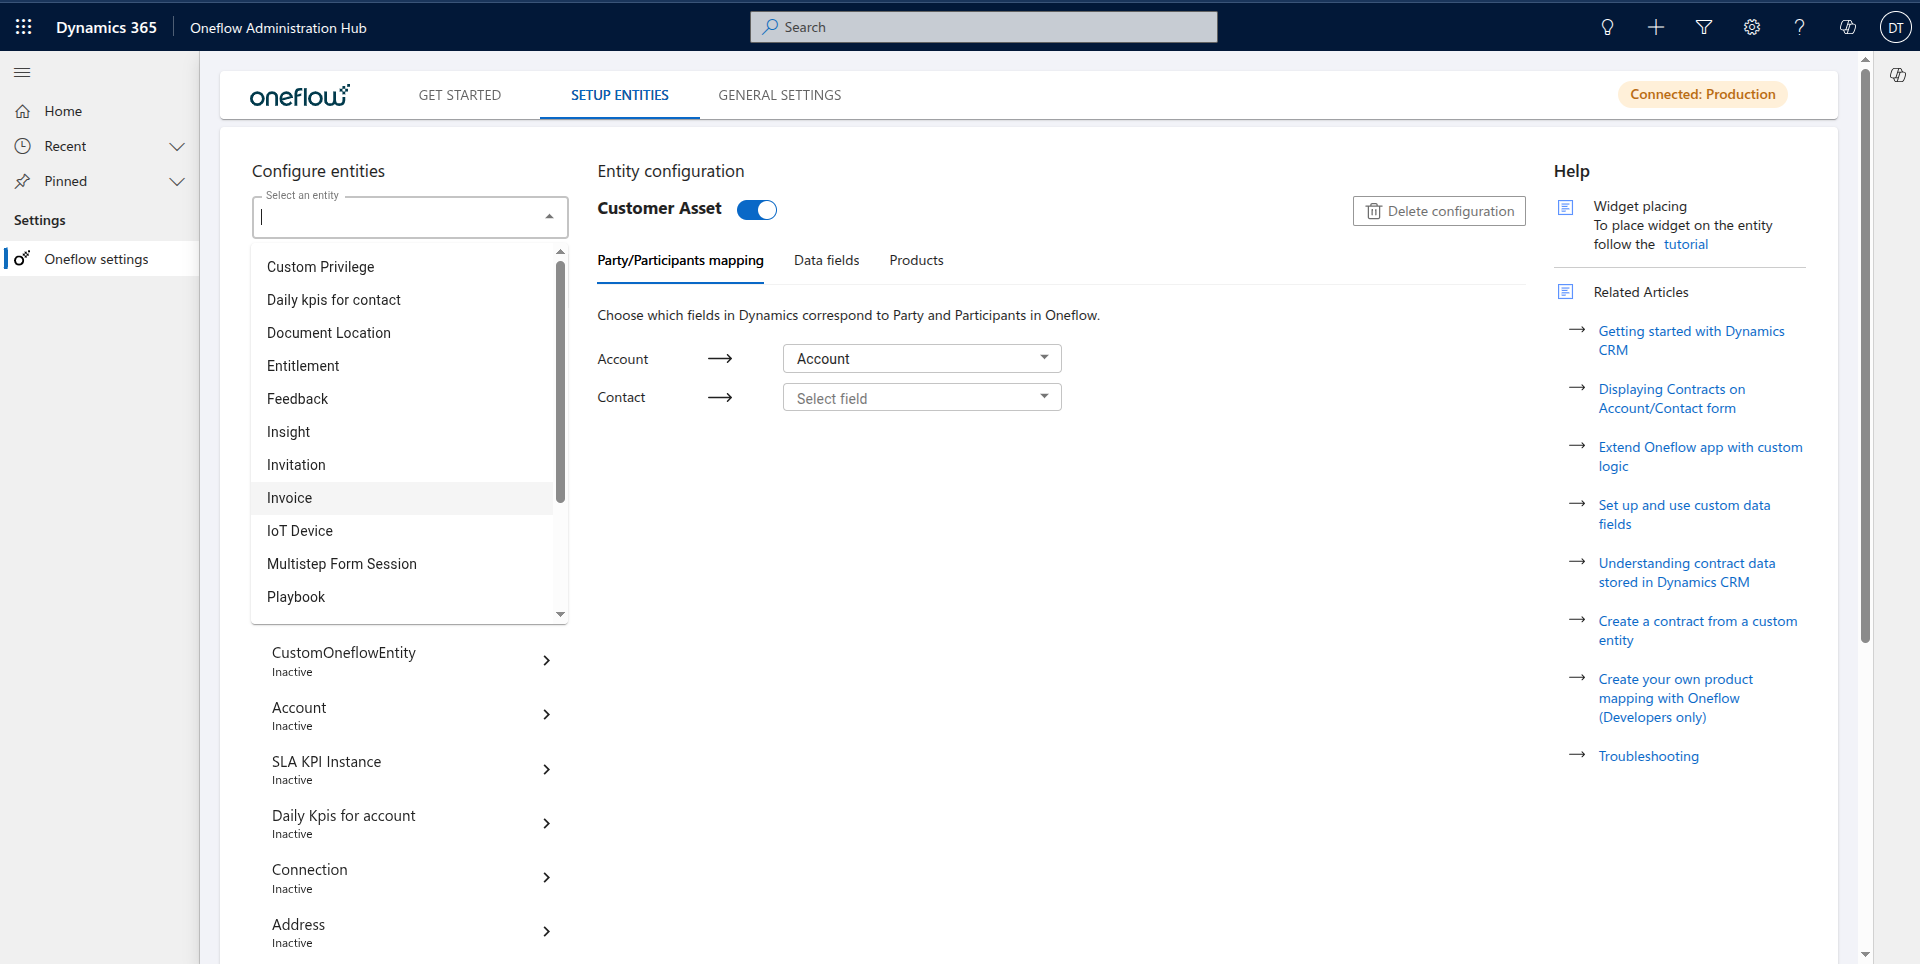The height and width of the screenshot is (964, 1920).
Task: Choose Playbook from the entity list
Action: 402,597
